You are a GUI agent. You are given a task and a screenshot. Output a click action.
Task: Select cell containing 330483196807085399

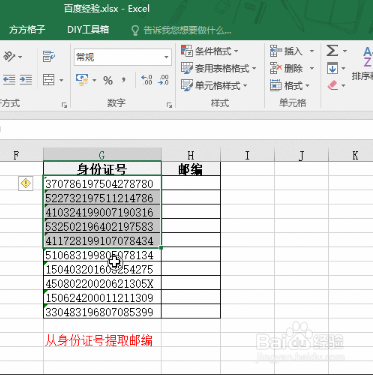[x=102, y=312]
